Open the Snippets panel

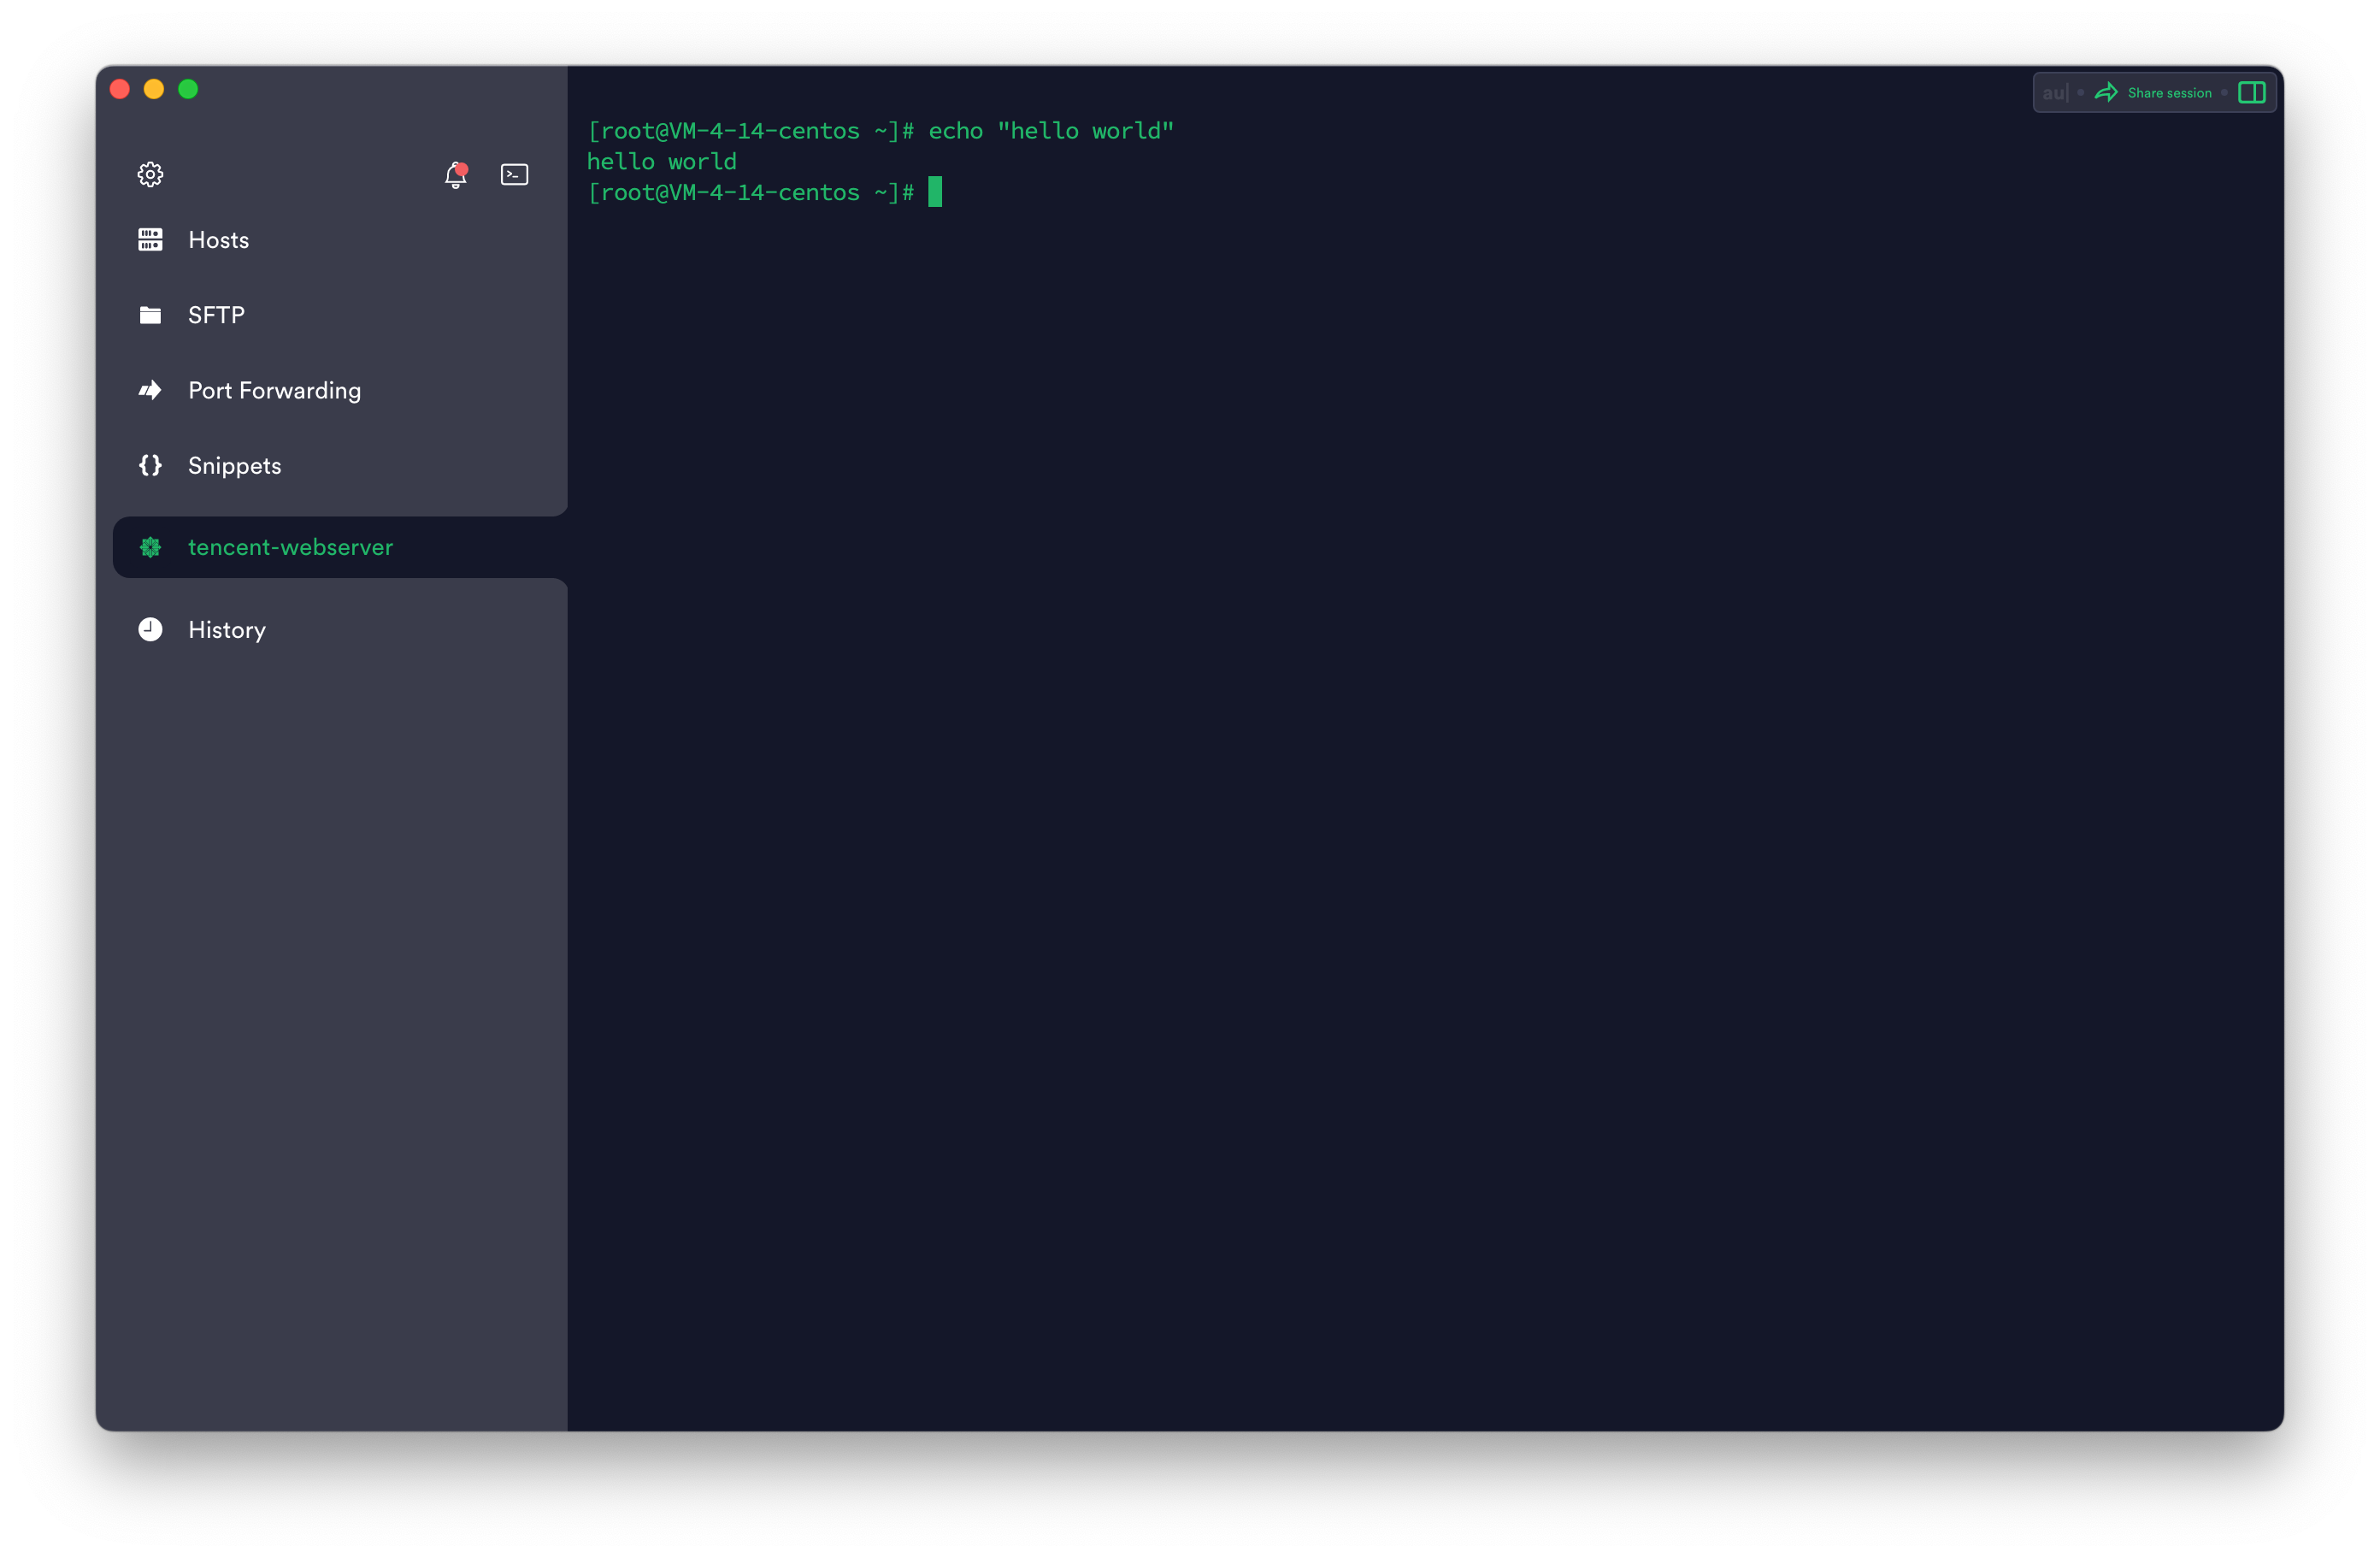(235, 466)
